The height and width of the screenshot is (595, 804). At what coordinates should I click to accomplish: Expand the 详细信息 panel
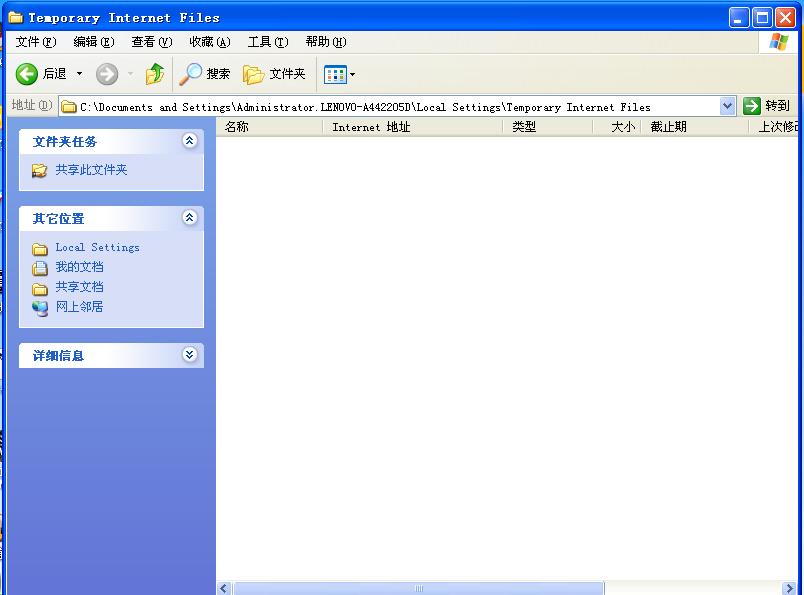pyautogui.click(x=189, y=354)
